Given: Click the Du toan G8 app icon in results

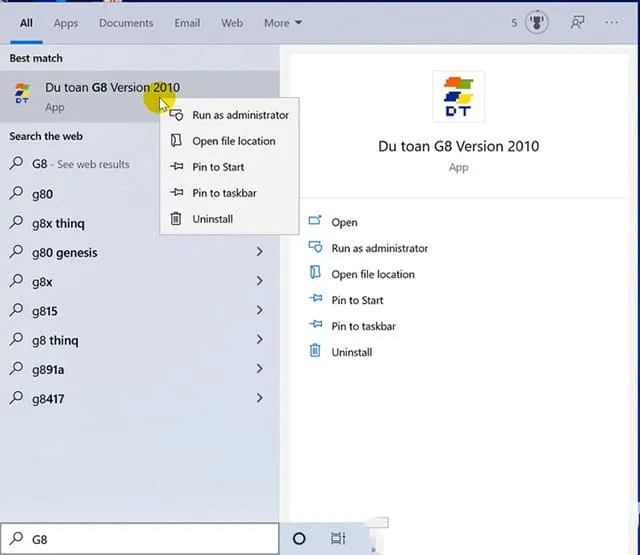Looking at the screenshot, I should click(x=22, y=93).
